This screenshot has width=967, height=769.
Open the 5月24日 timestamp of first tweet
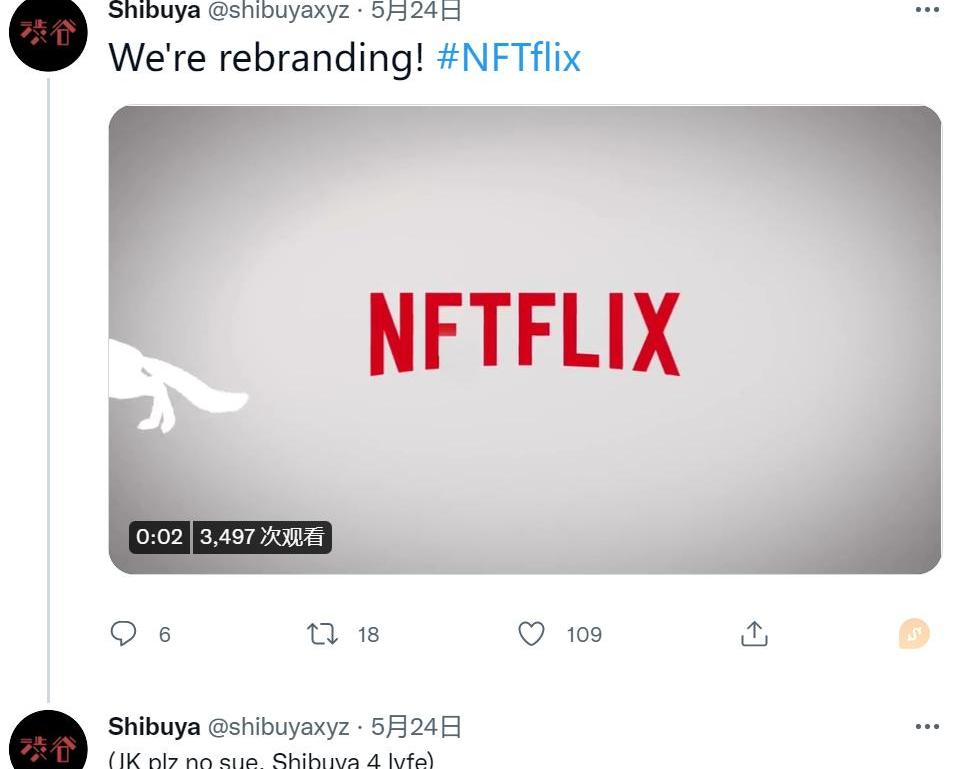point(416,10)
